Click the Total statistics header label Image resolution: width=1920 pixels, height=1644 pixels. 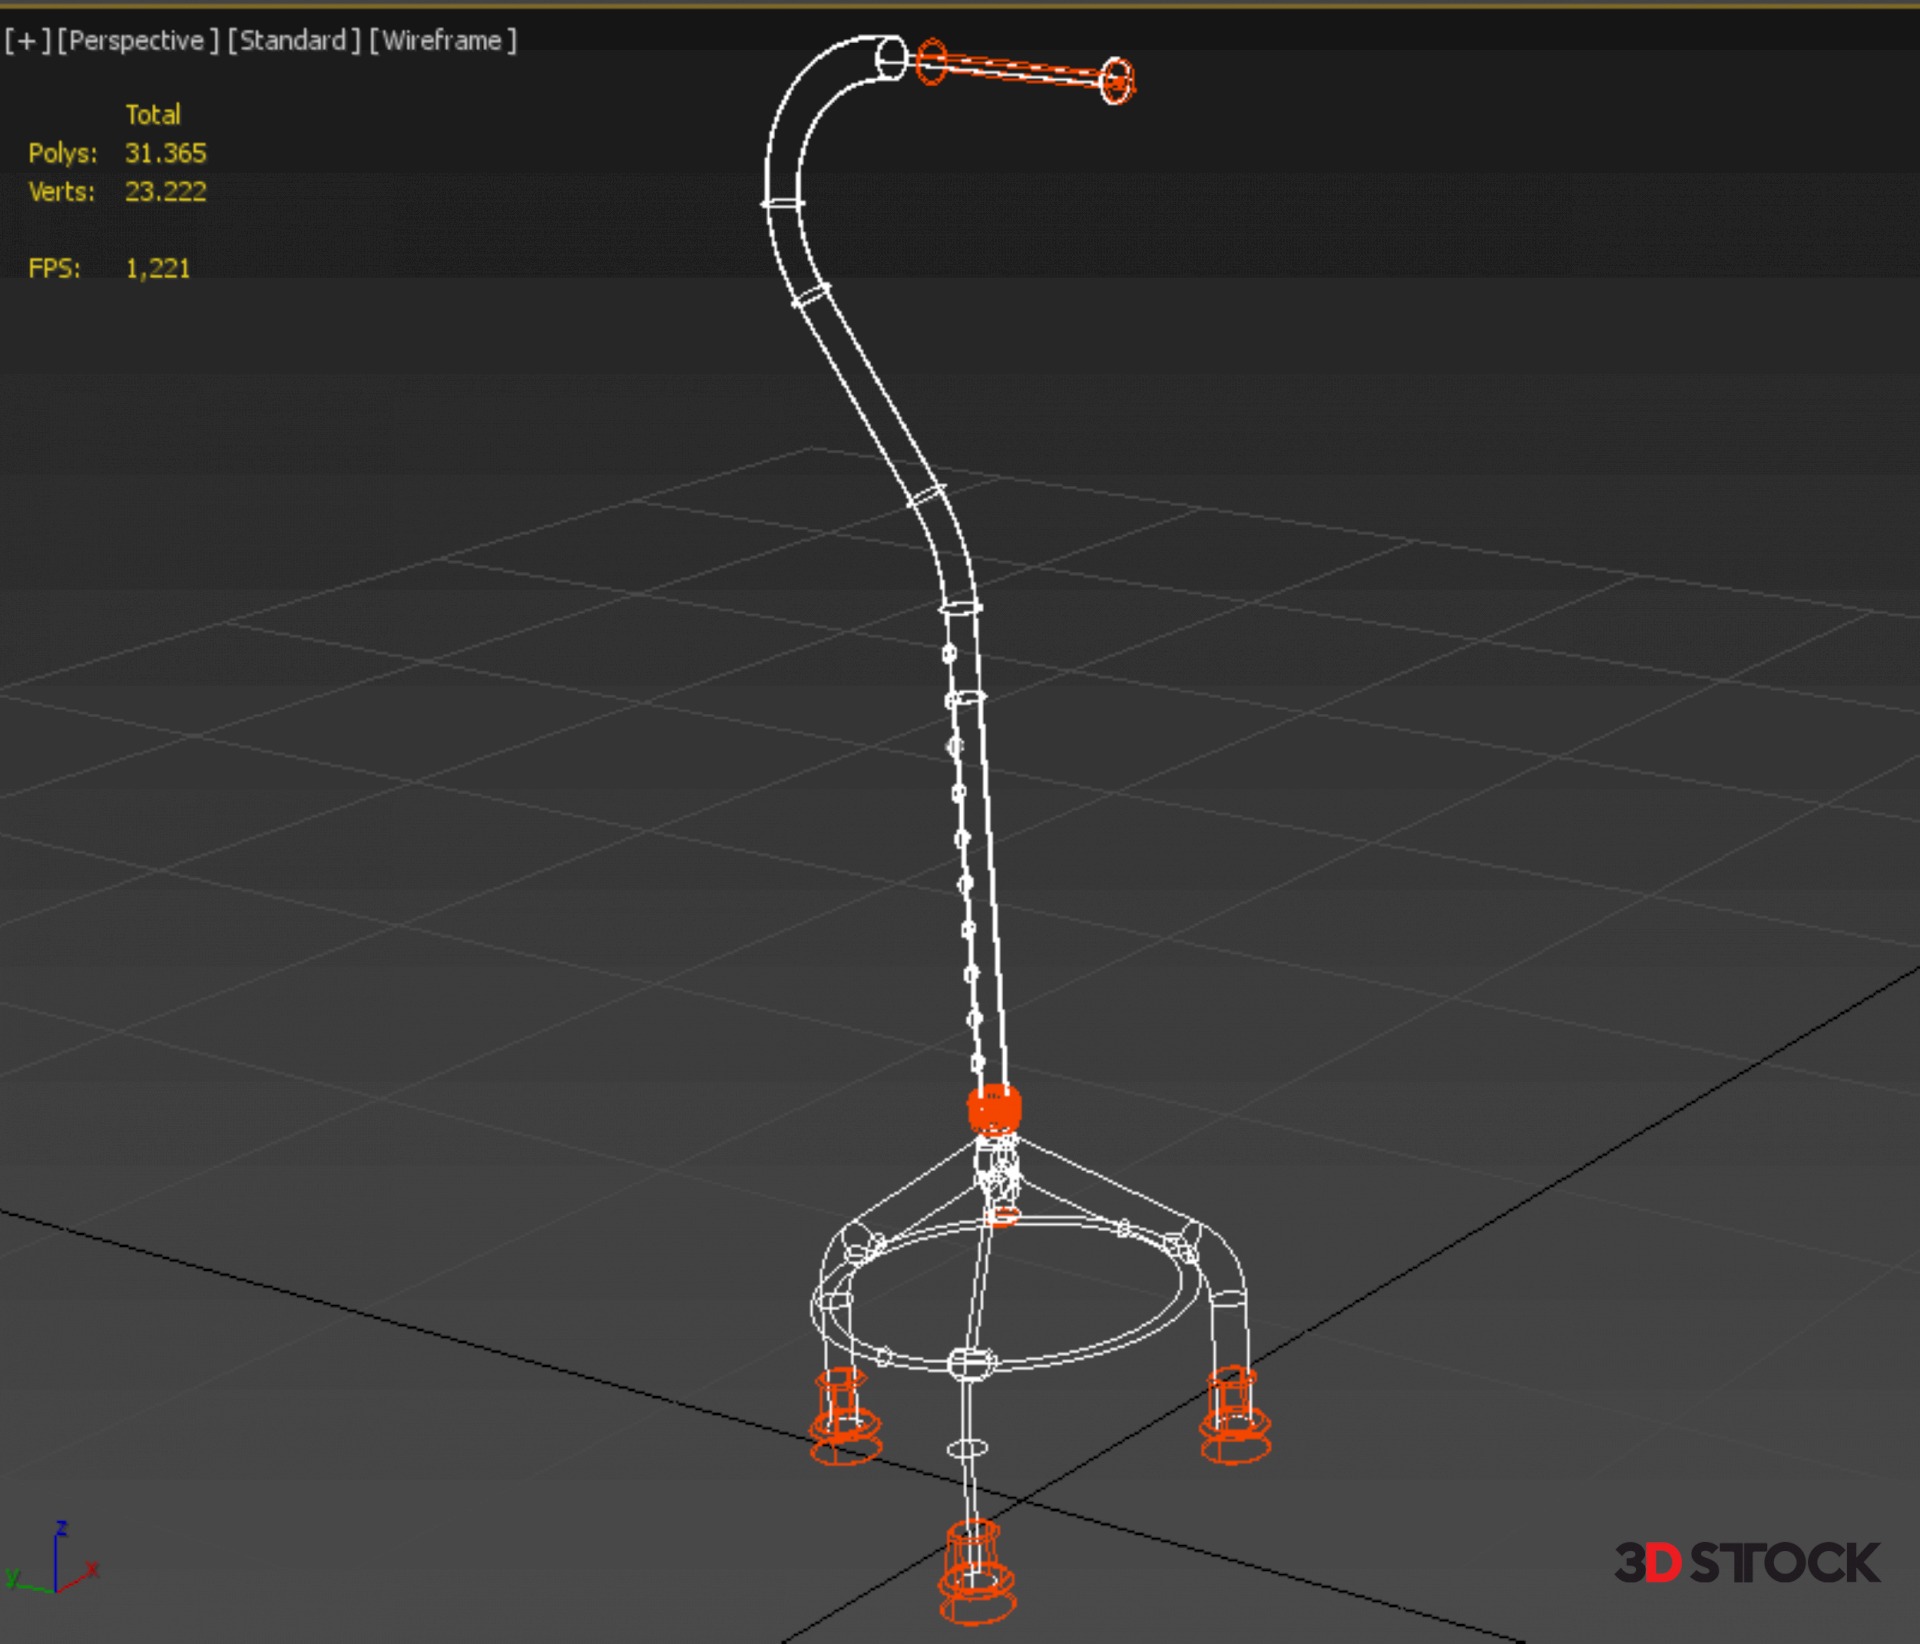pos(152,114)
